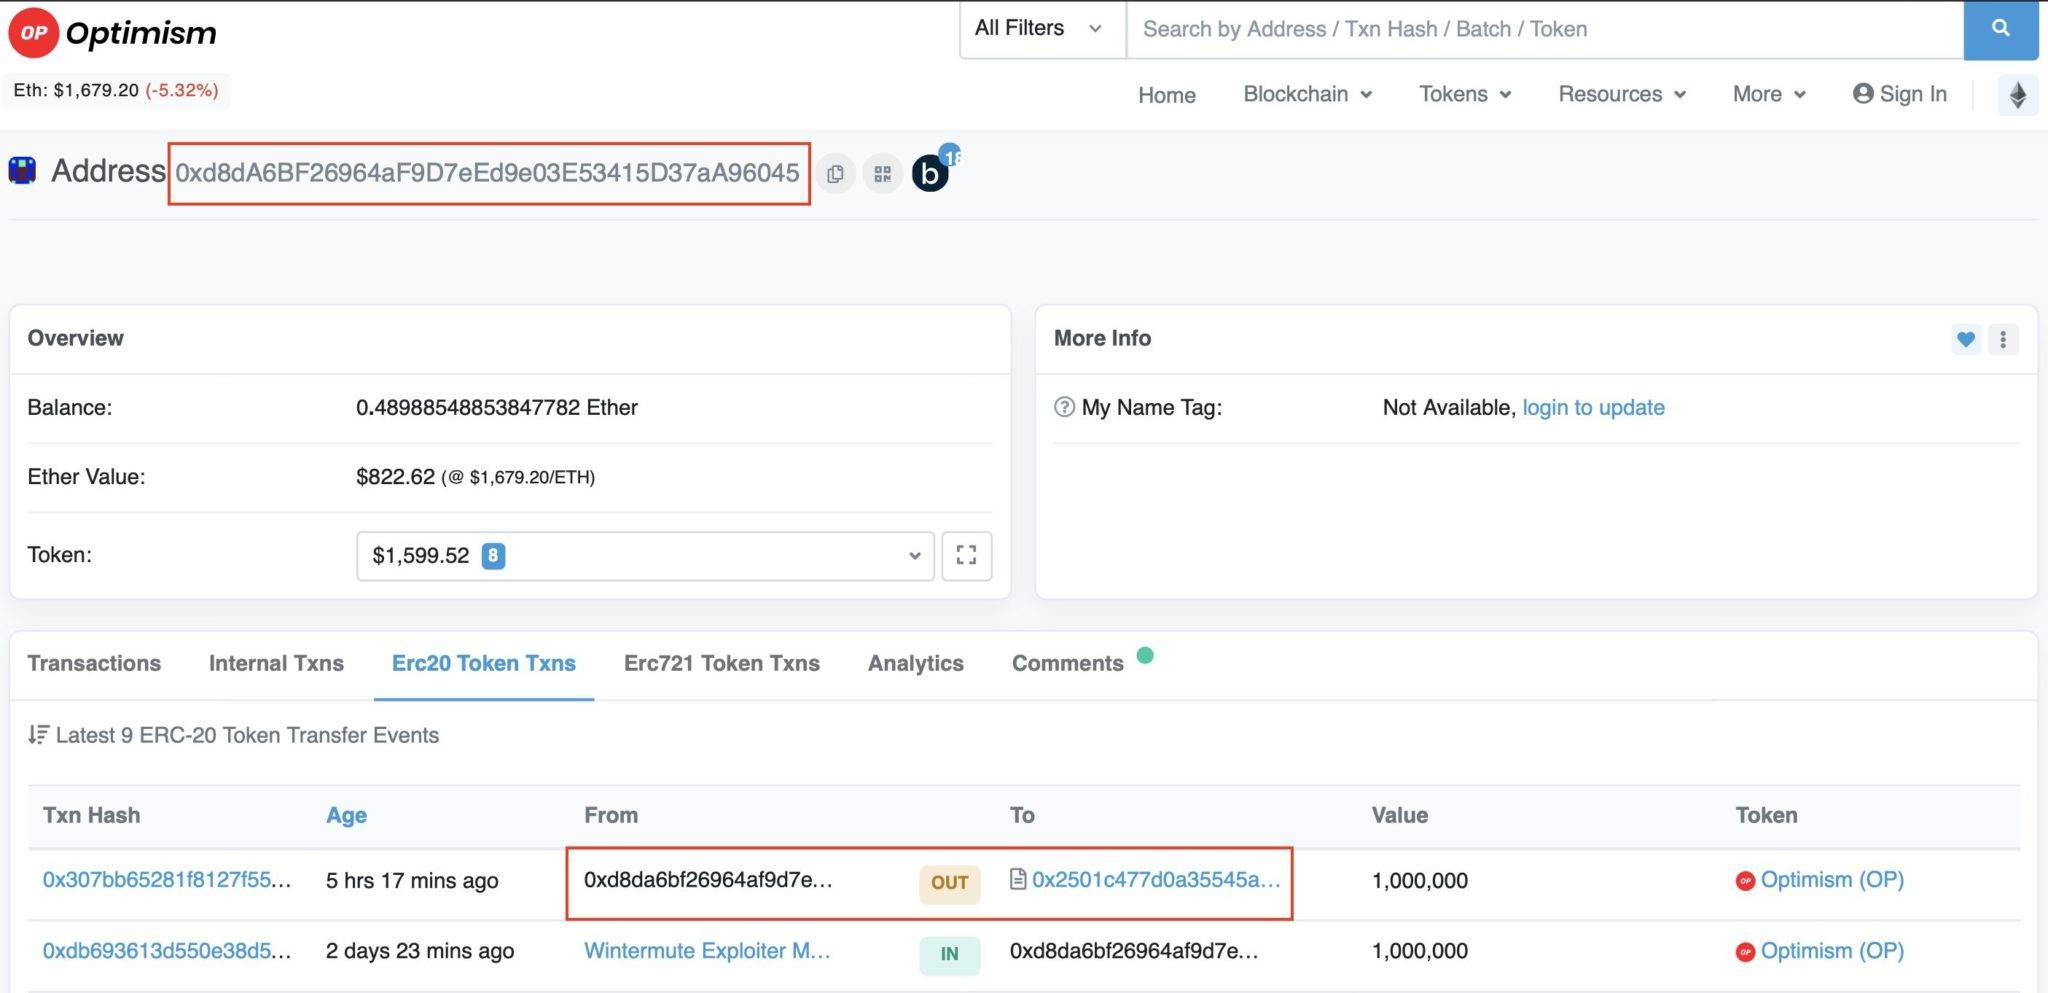
Task: Click the 1,000,000 value in the OUT row
Action: [1420, 881]
